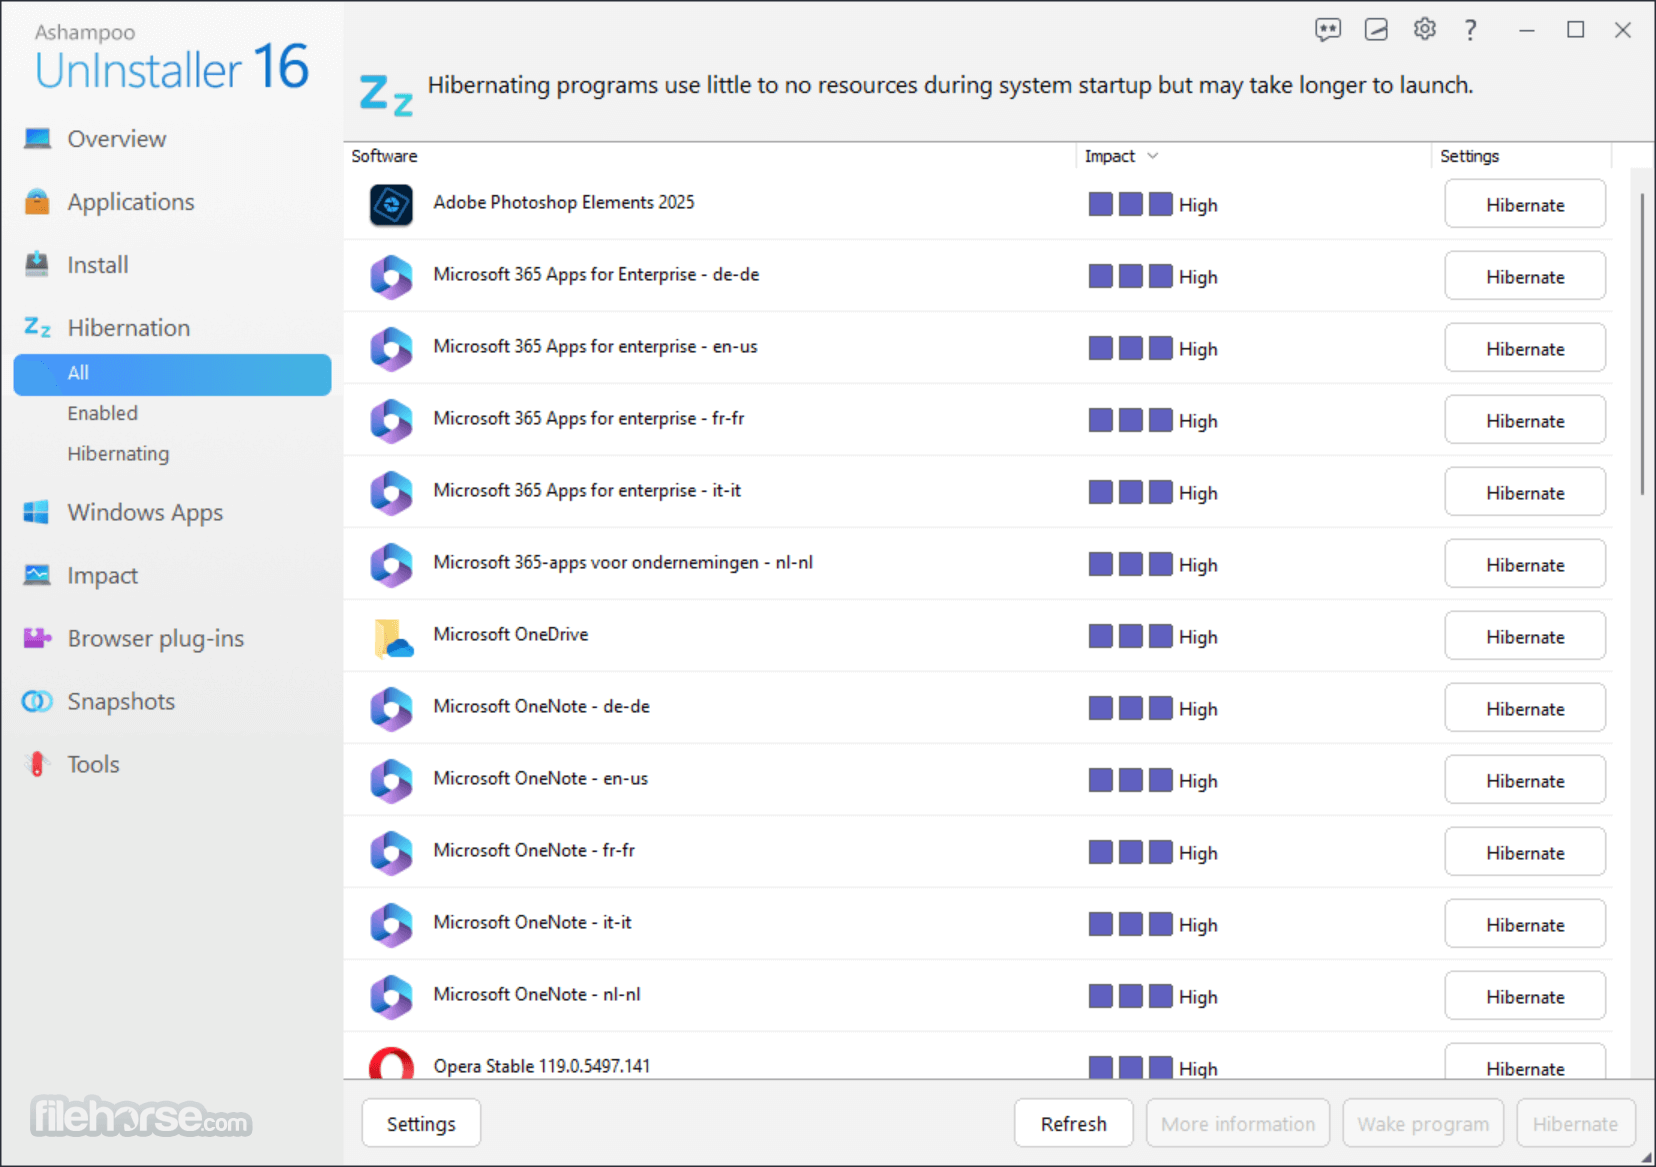Click the Refresh button
This screenshot has height=1167, width=1656.
tap(1074, 1123)
